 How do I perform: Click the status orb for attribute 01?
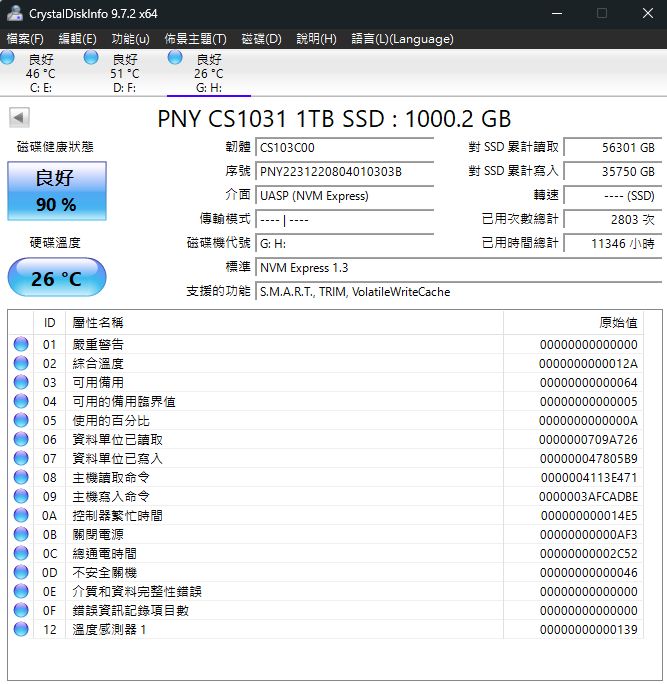[21, 345]
